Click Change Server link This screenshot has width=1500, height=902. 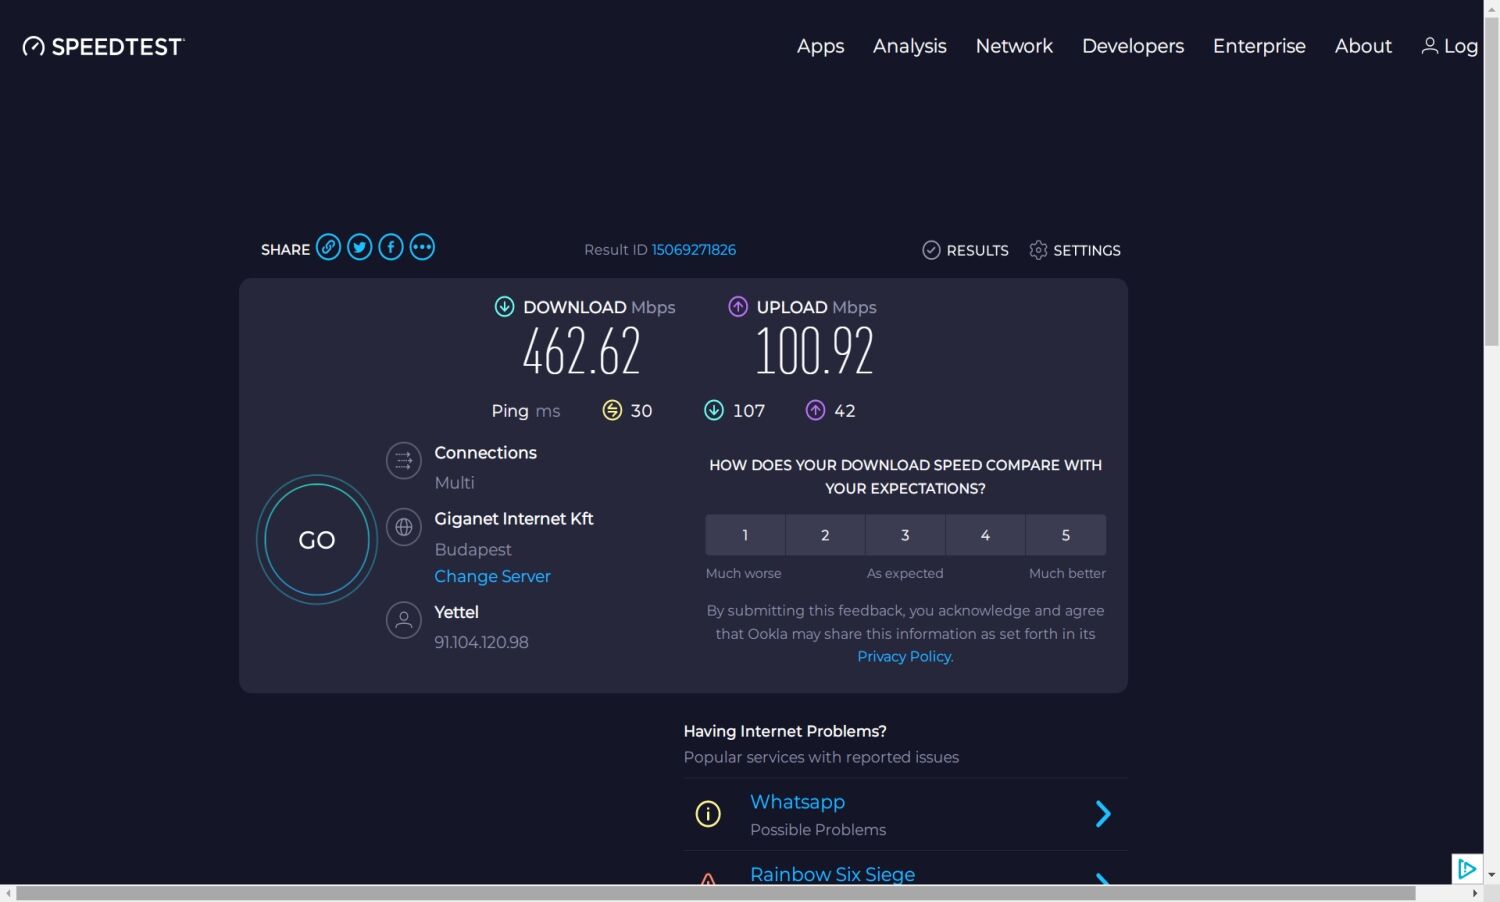[492, 576]
